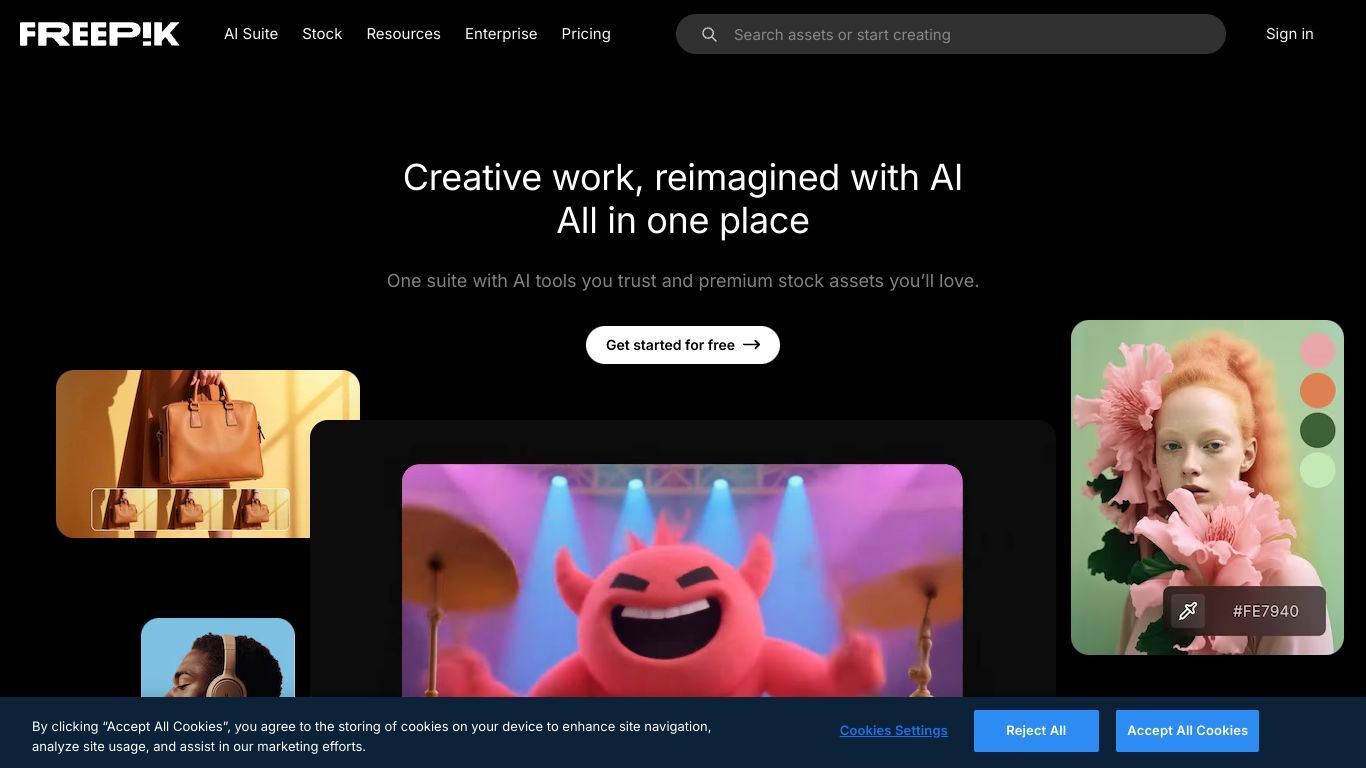Click the eyedropper color picker icon
The width and height of the screenshot is (1366, 768).
(x=1188, y=611)
